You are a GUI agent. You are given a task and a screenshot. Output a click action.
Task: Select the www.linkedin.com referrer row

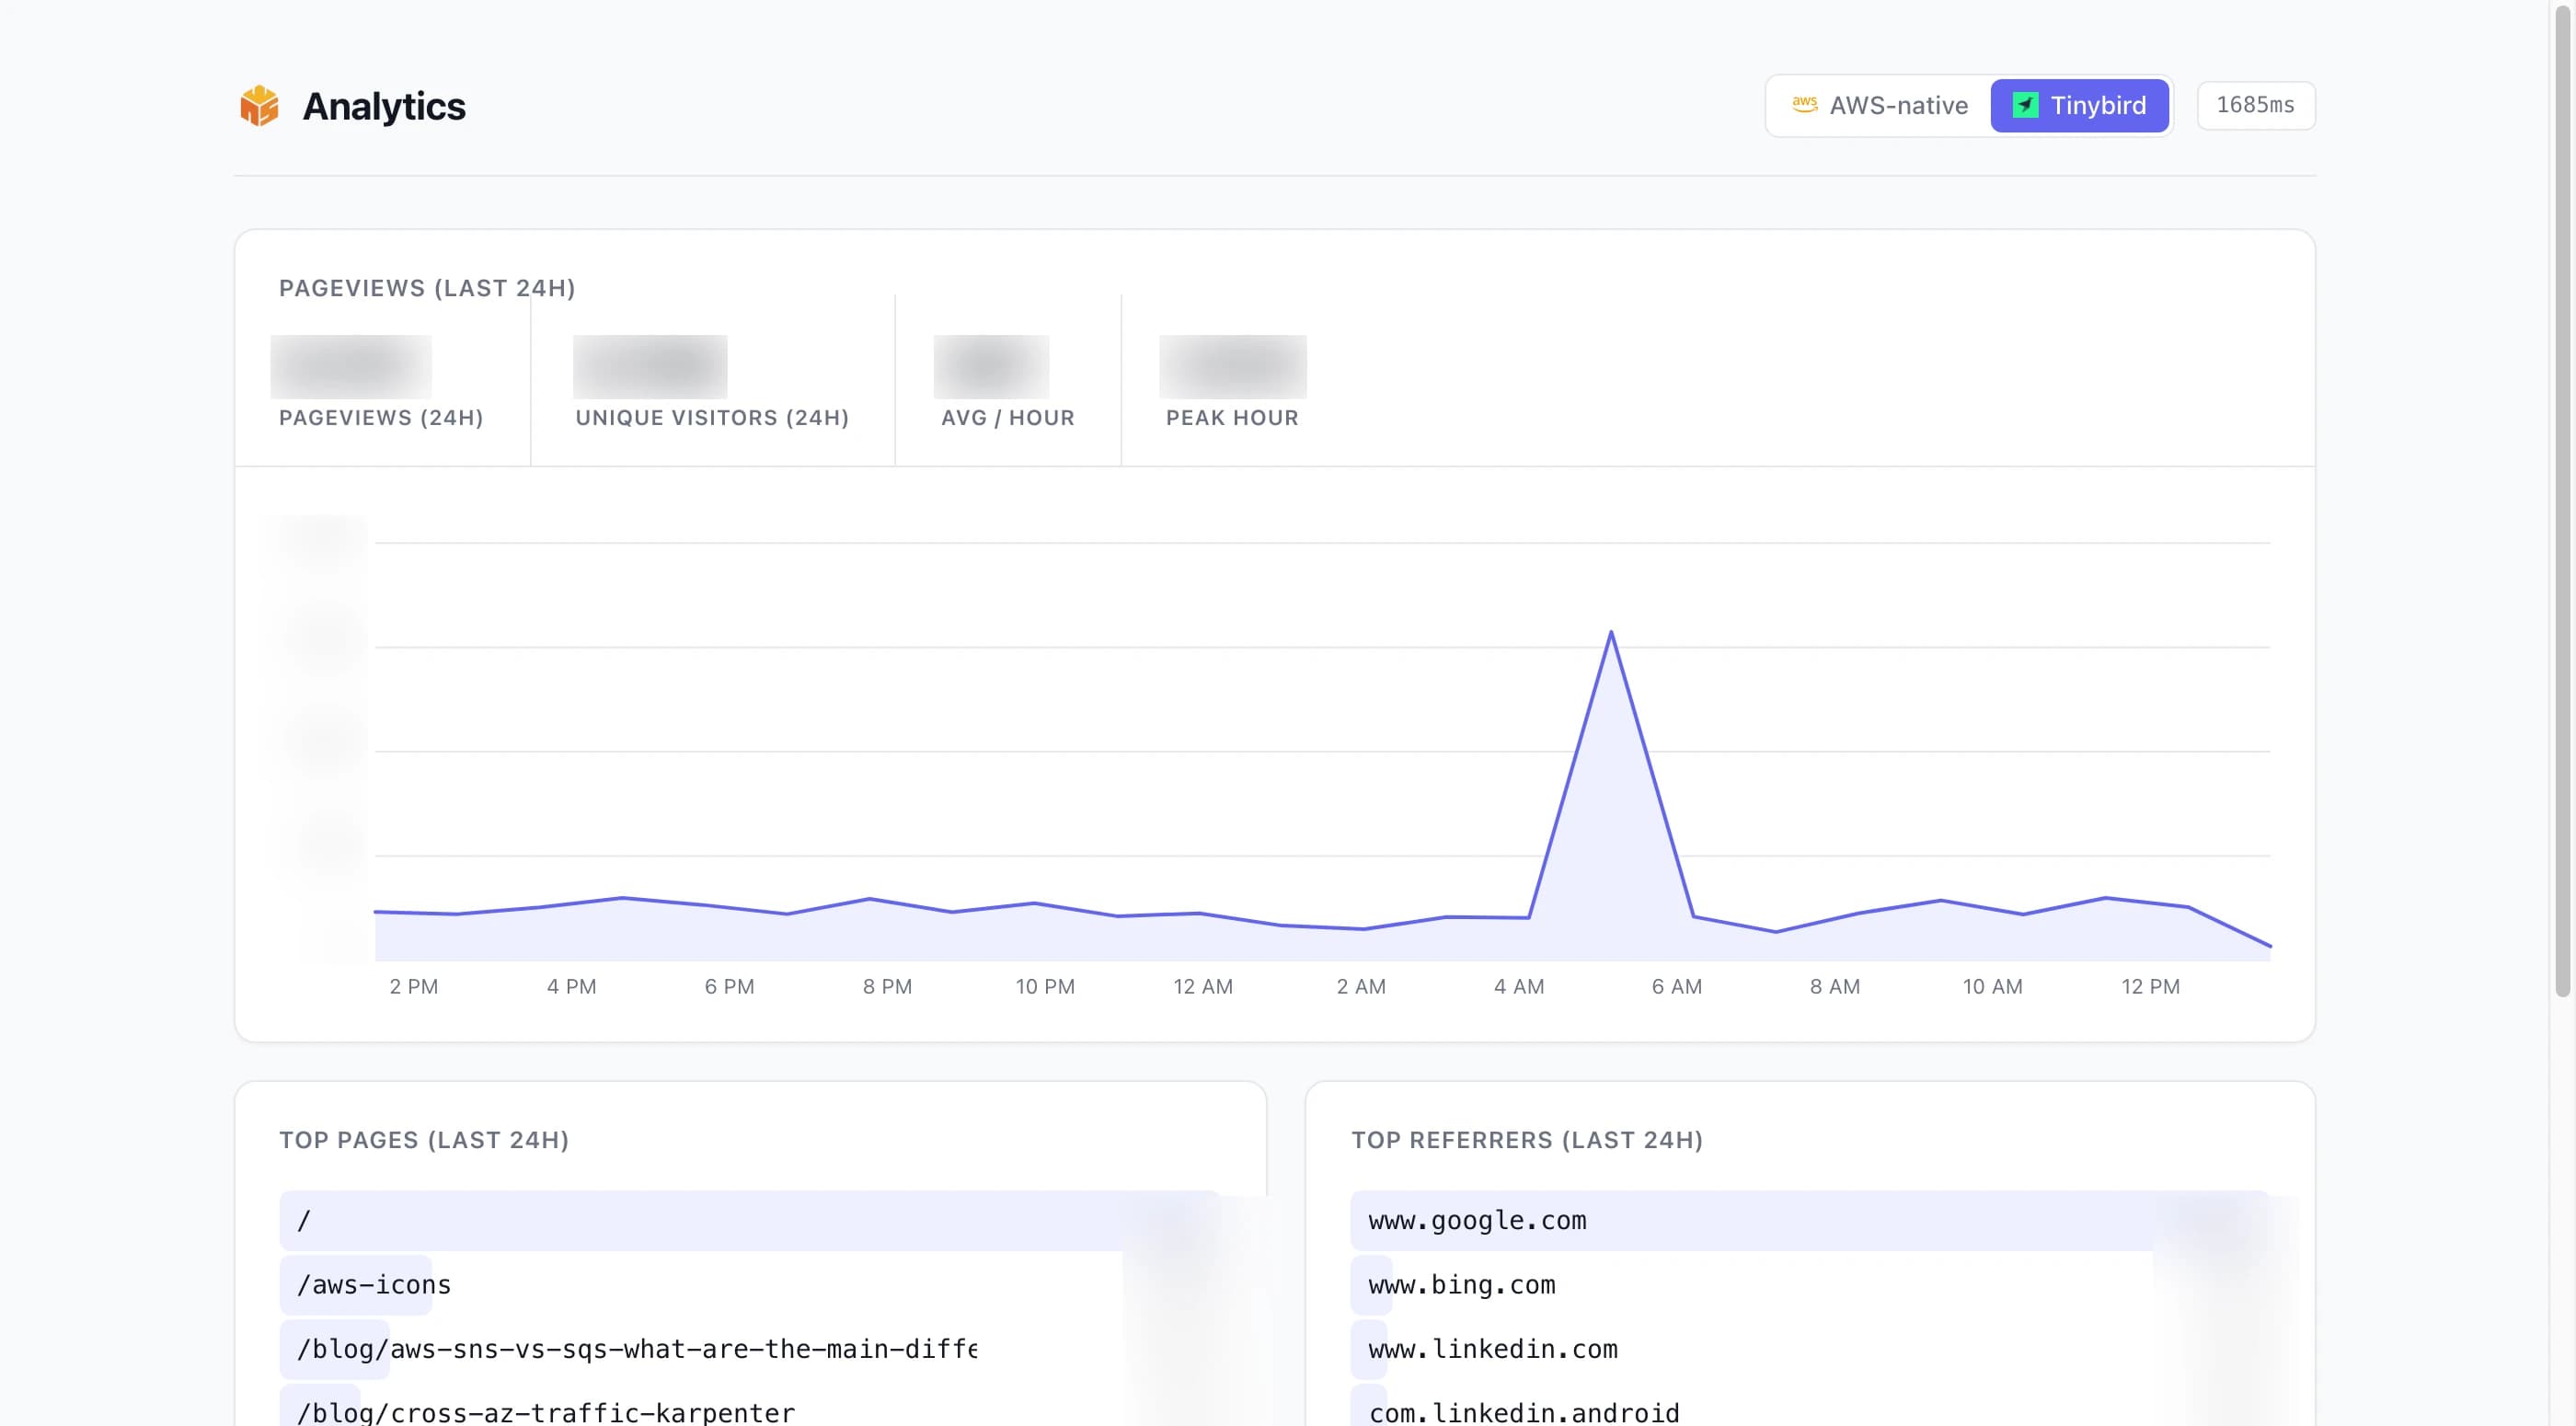1810,1349
